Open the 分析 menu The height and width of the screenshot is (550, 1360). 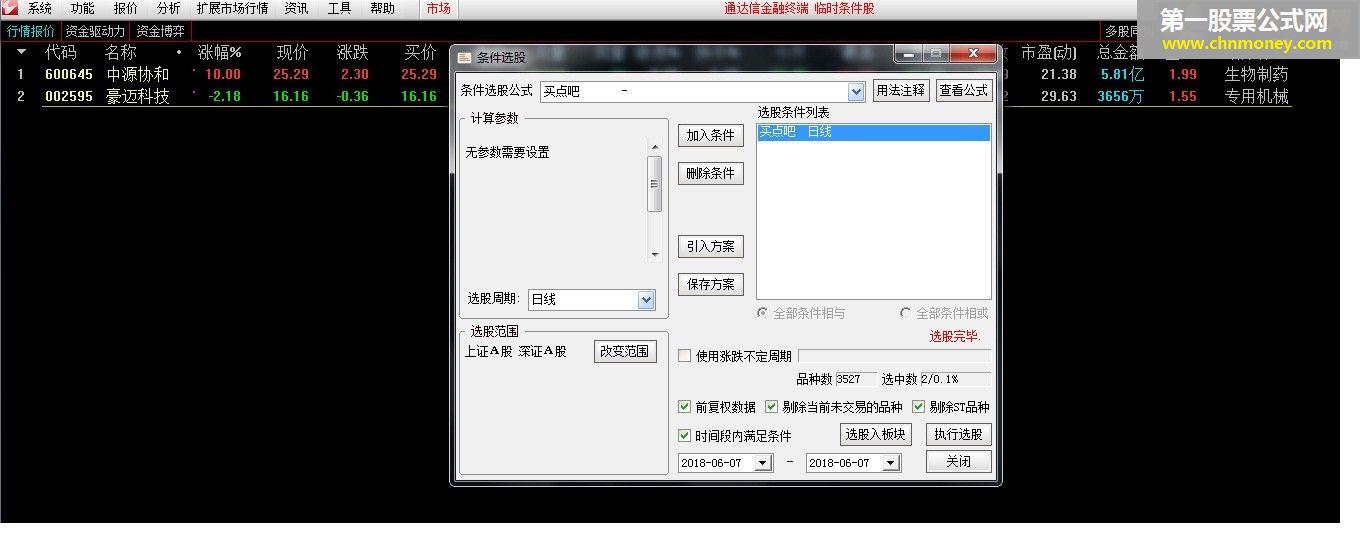click(x=169, y=8)
